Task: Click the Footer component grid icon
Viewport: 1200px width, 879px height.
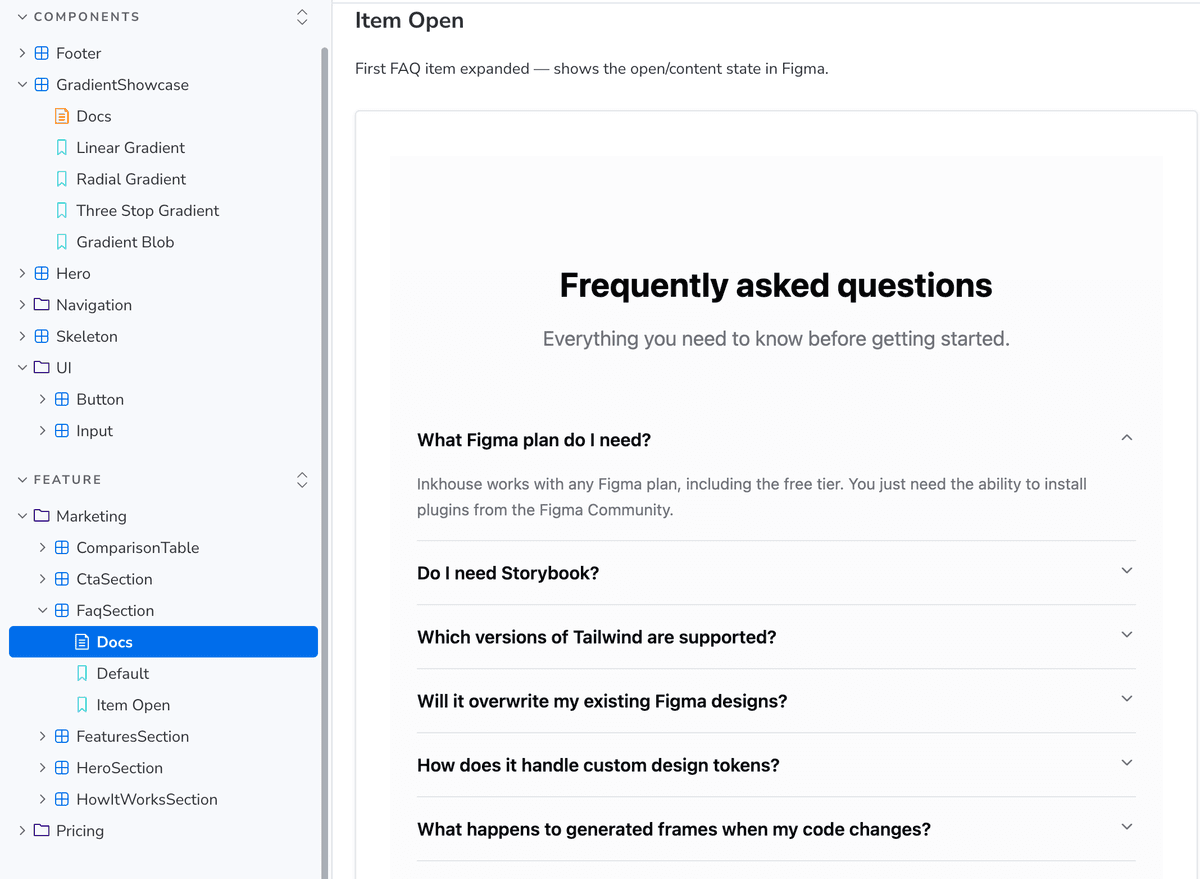Action: (41, 53)
